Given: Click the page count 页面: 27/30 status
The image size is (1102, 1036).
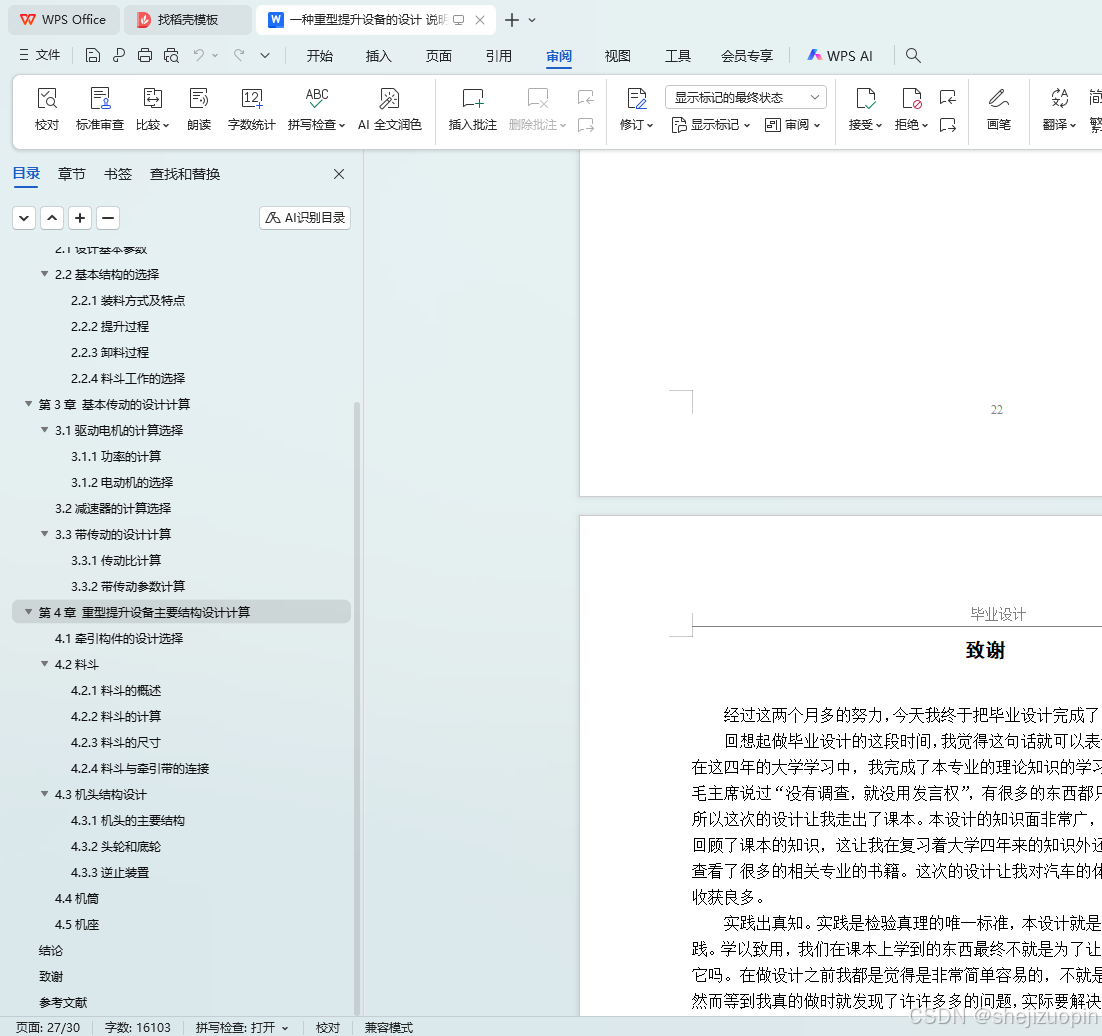Looking at the screenshot, I should tap(48, 1028).
